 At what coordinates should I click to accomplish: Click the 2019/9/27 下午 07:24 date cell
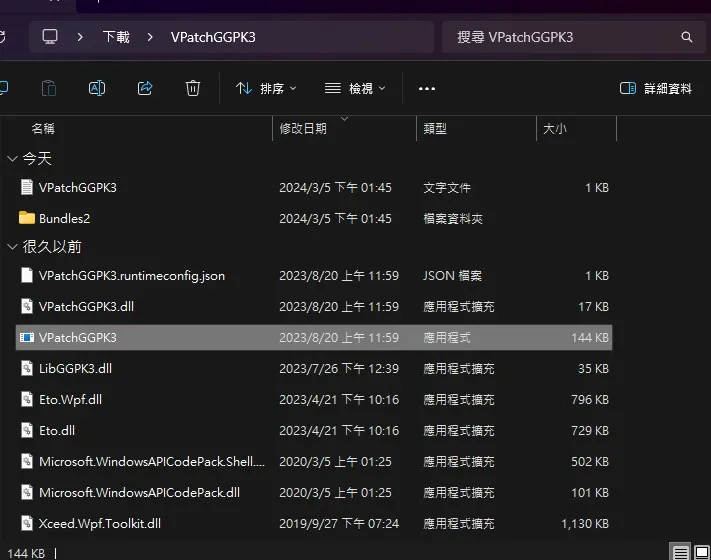pyautogui.click(x=339, y=524)
